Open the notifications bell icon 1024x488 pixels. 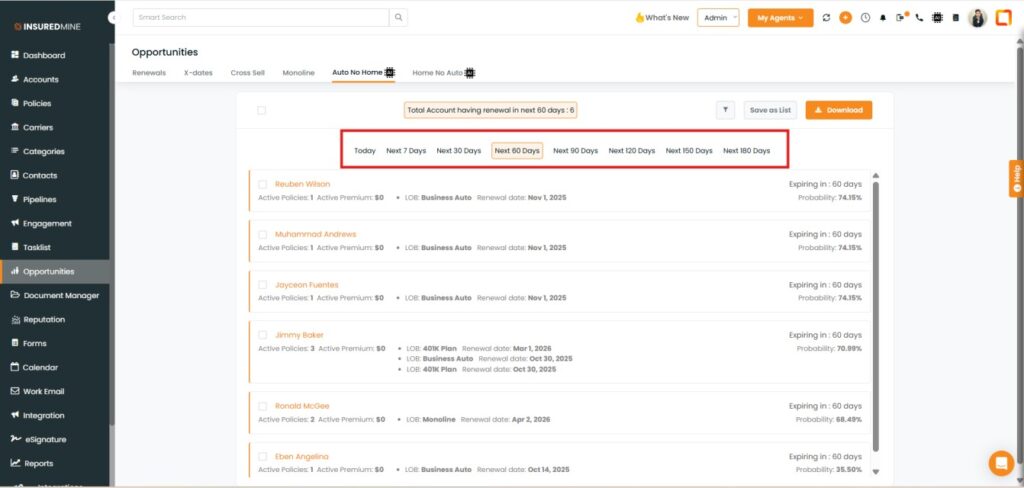click(883, 18)
